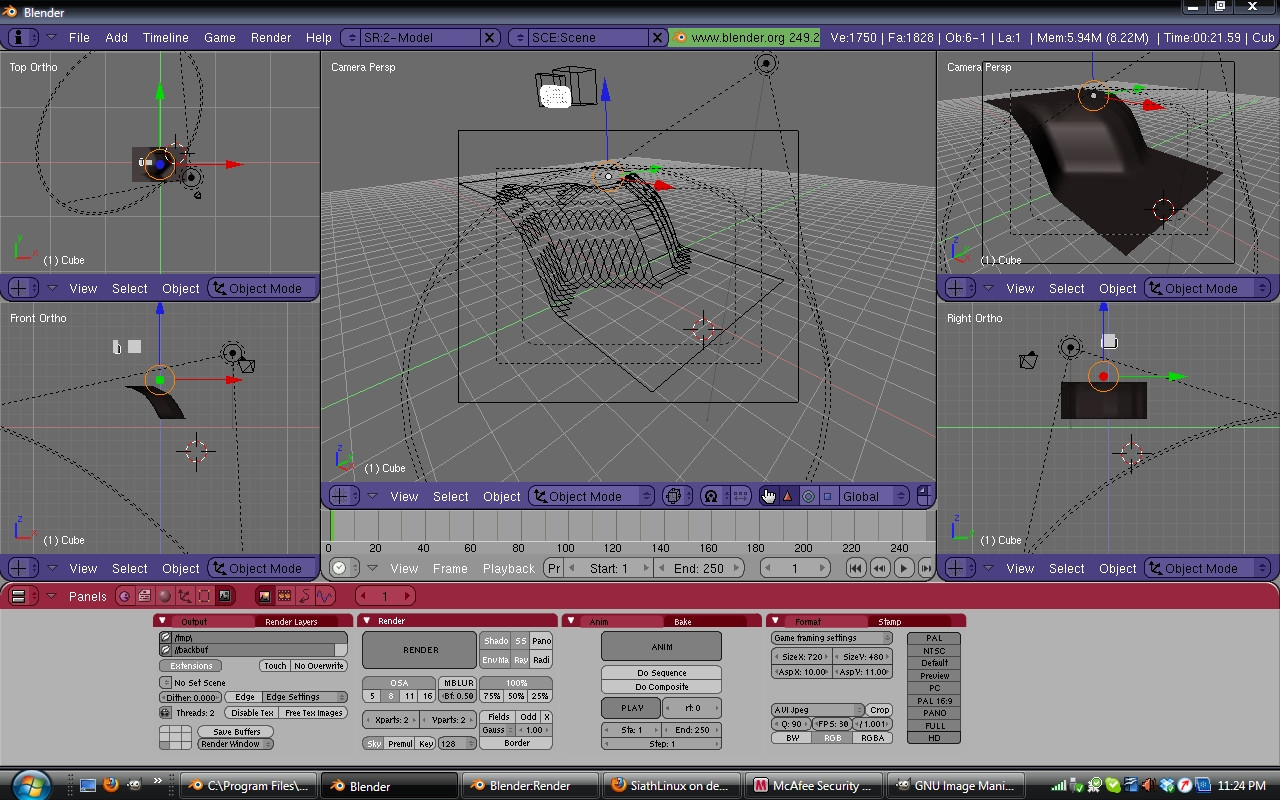This screenshot has height=800, width=1280.
Task: Click the PLAY button
Action: [x=632, y=708]
